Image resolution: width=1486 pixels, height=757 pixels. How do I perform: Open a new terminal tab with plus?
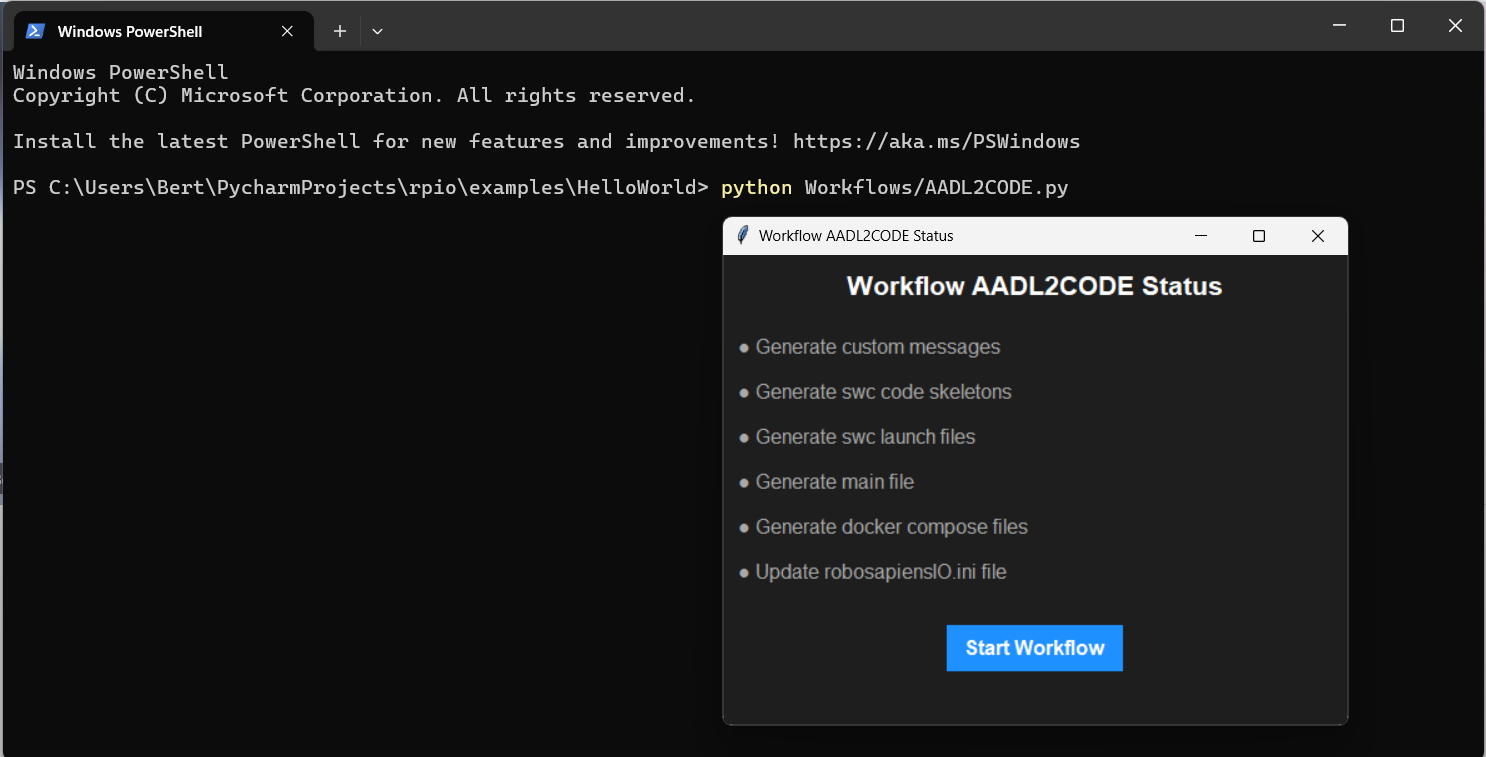click(340, 31)
